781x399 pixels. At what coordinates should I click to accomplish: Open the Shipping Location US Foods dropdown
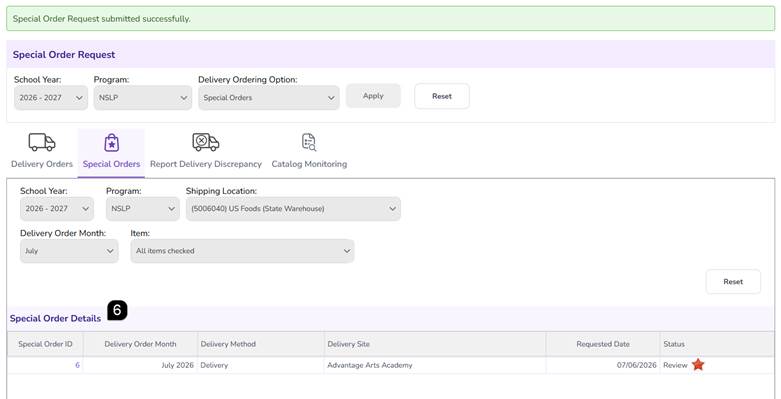tap(293, 209)
